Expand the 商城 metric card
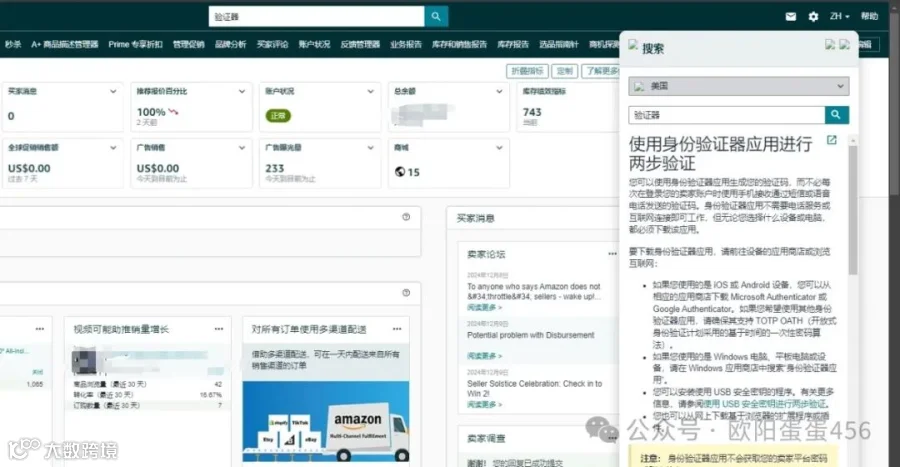Image resolution: width=900 pixels, height=467 pixels. click(x=499, y=147)
